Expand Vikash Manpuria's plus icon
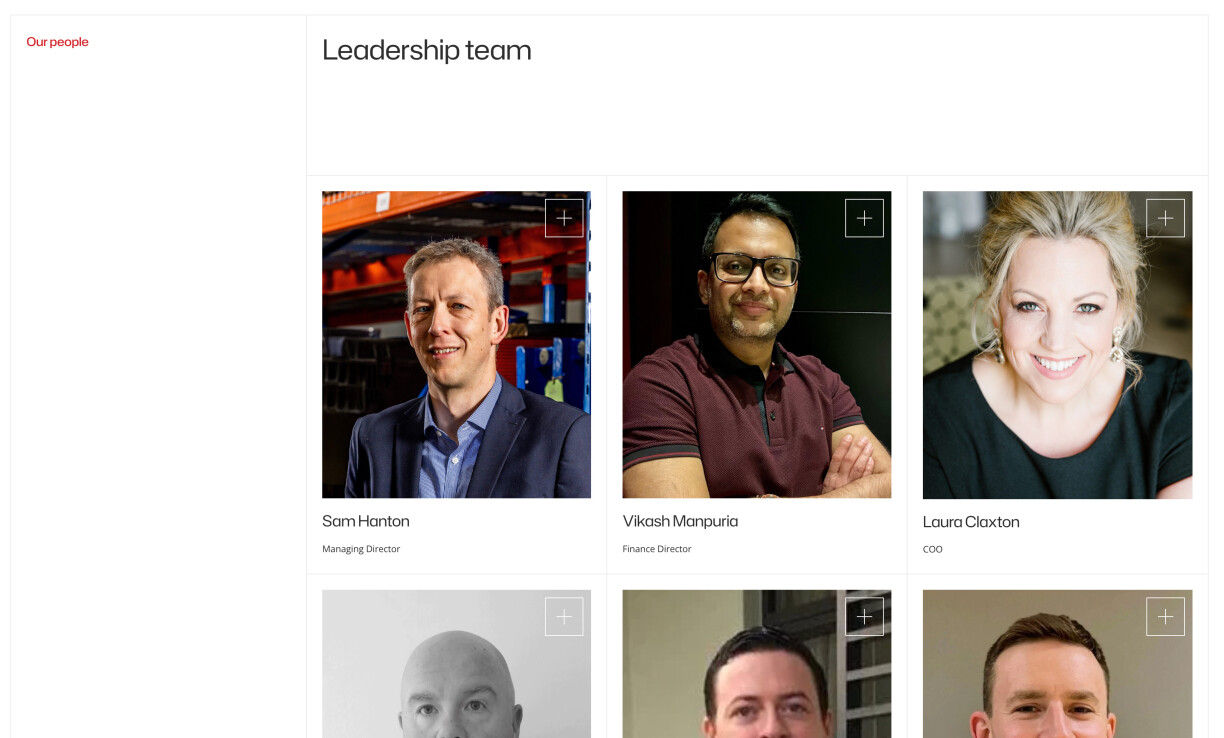The width and height of the screenshot is (1224, 738). coord(864,218)
